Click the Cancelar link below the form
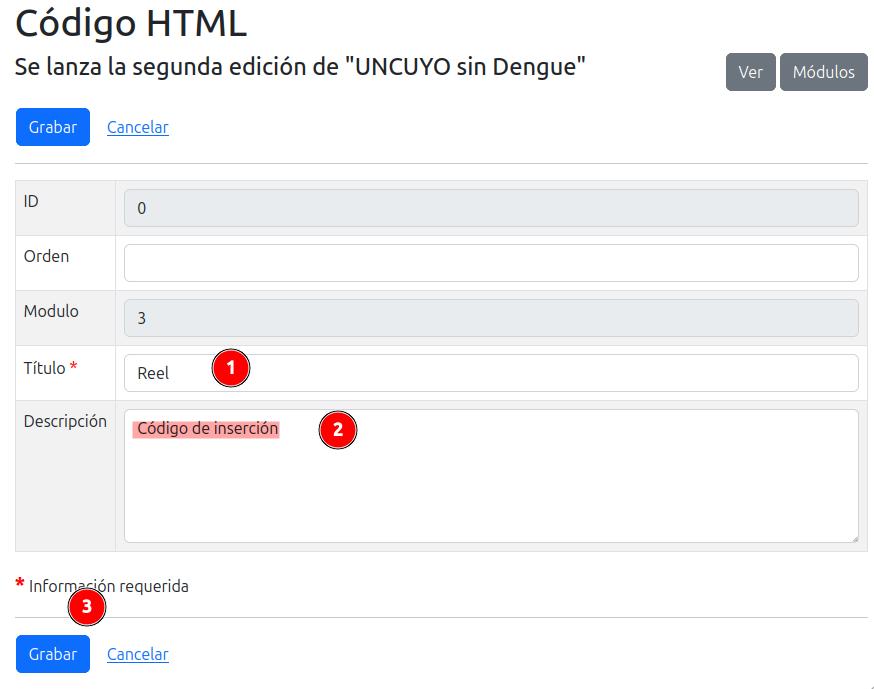 tap(137, 654)
